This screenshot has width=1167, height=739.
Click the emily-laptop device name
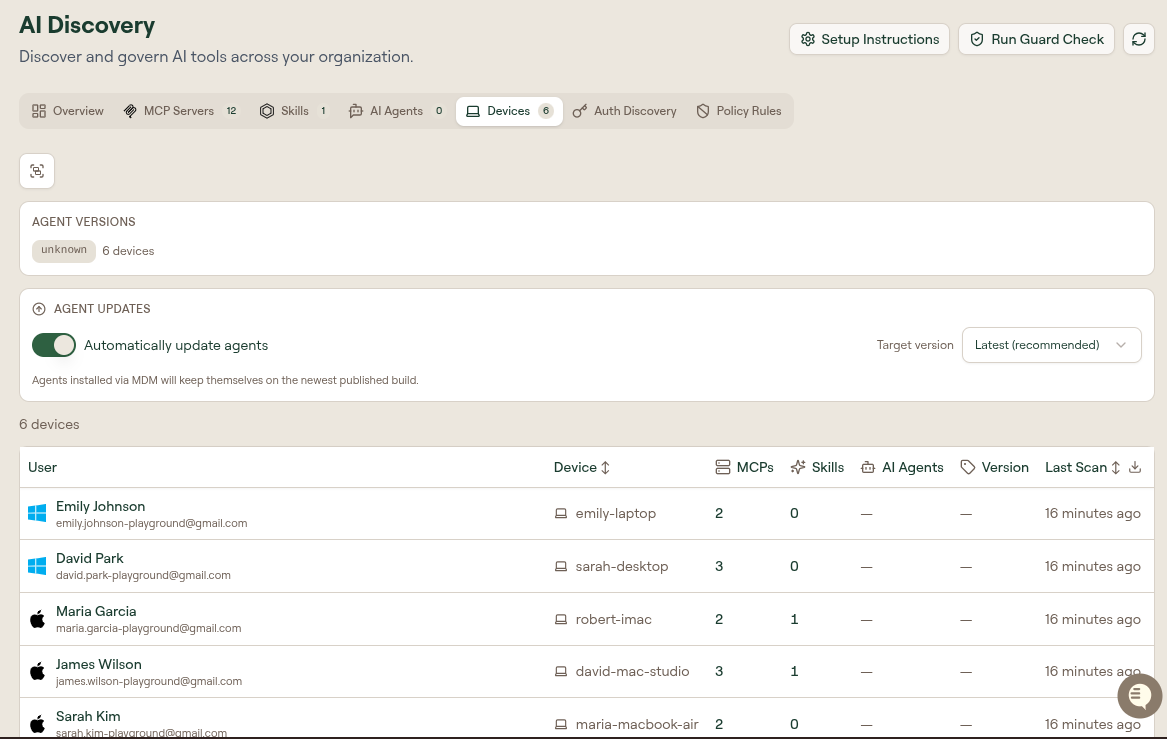(x=616, y=514)
